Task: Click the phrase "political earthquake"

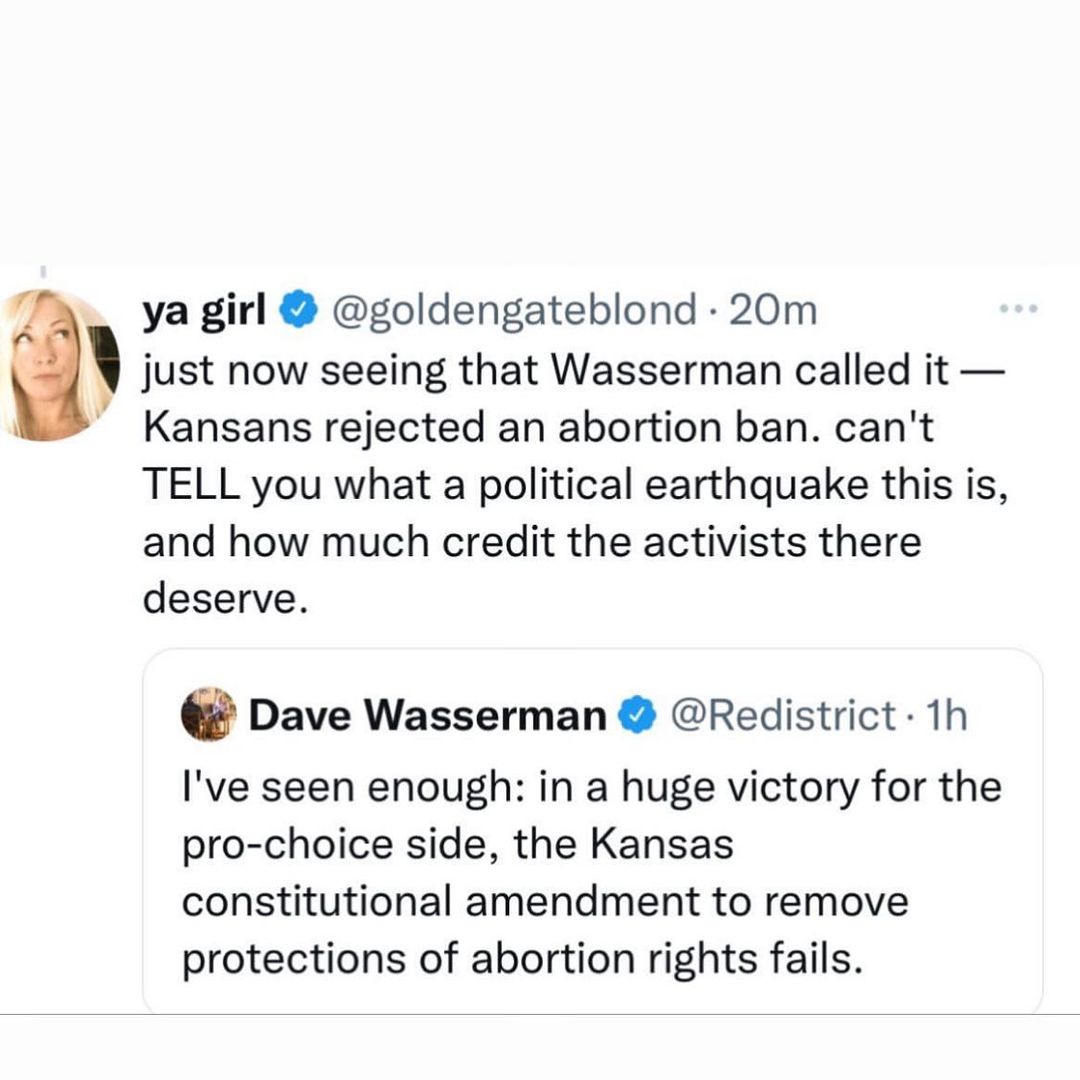Action: pyautogui.click(x=588, y=485)
